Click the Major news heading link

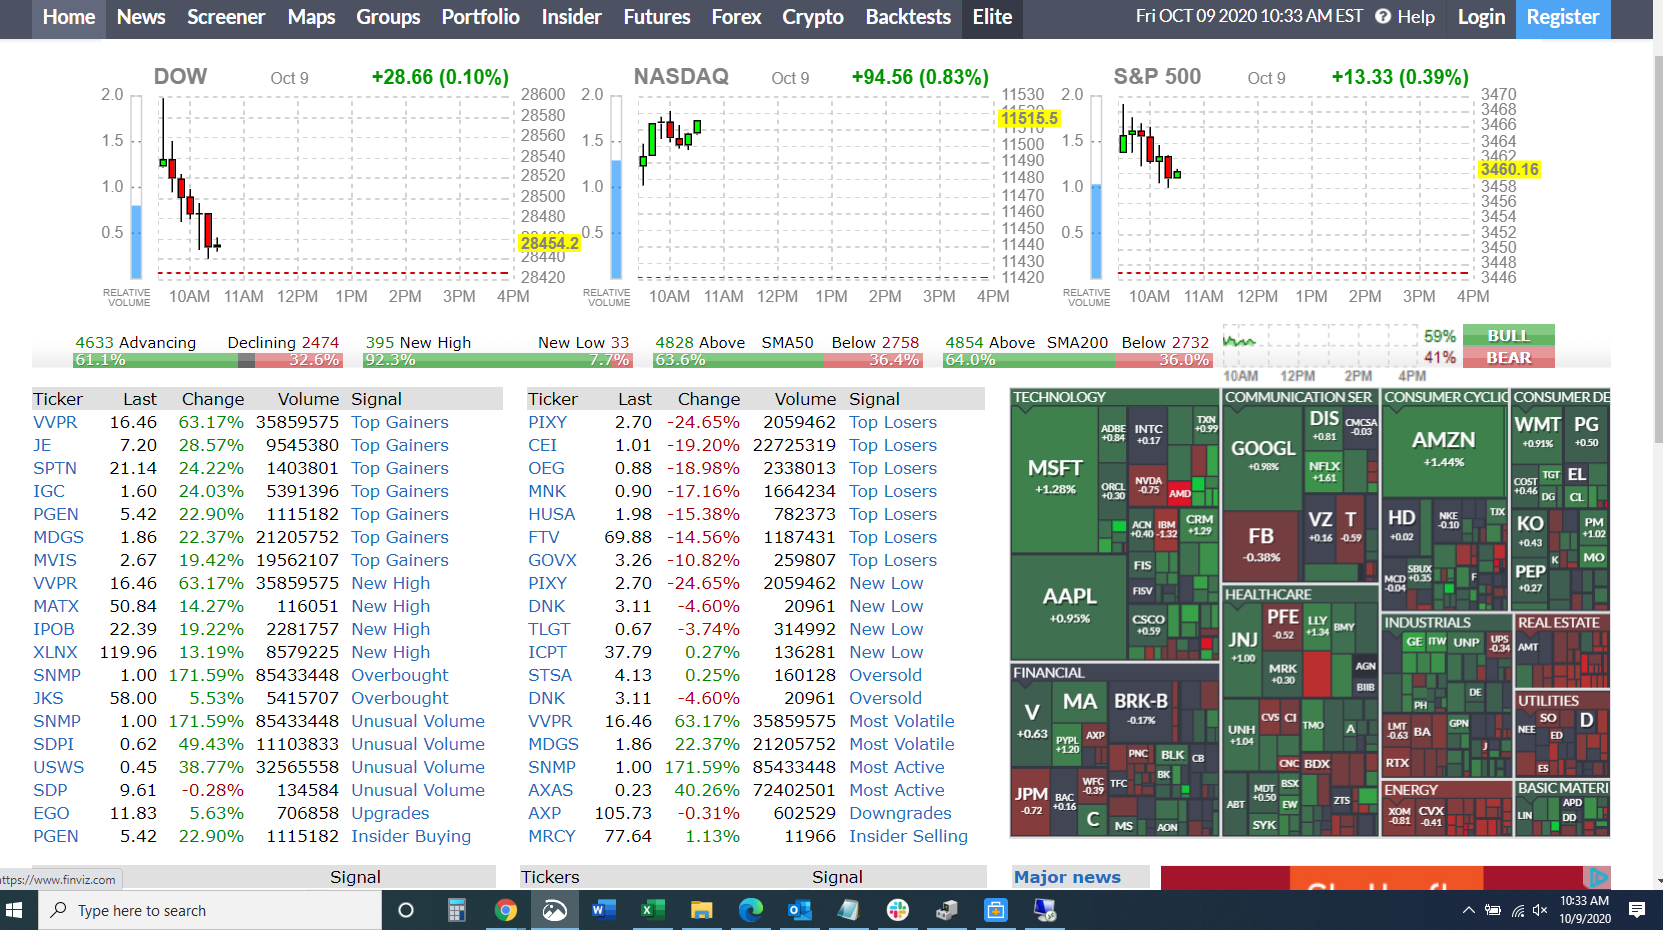coord(1067,877)
